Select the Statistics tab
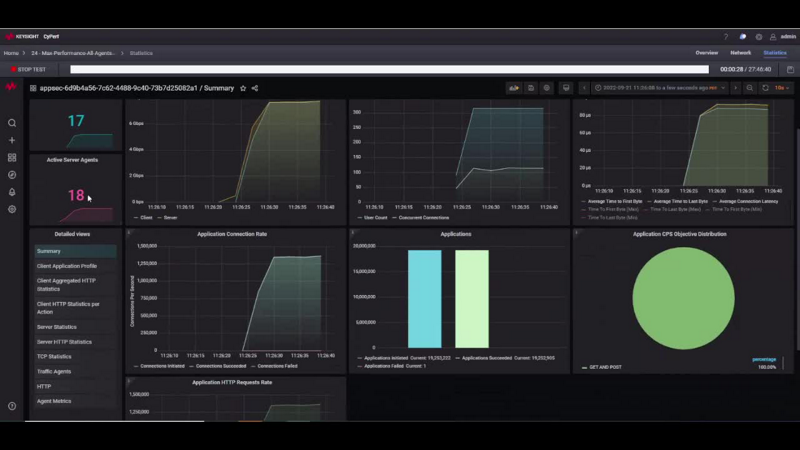 774,53
